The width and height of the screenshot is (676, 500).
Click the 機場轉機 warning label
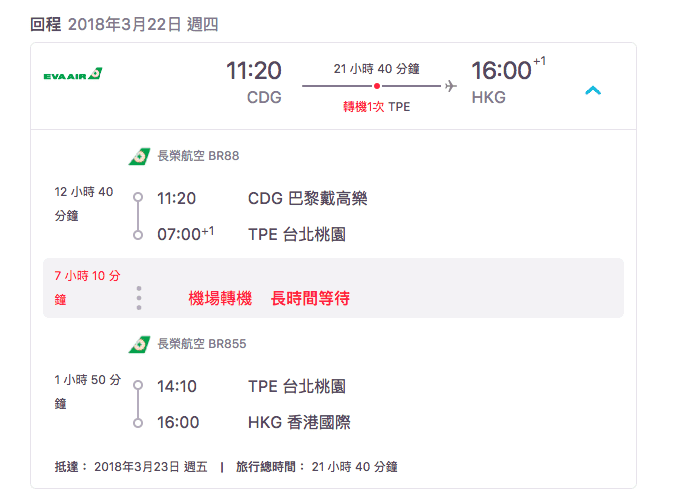click(x=220, y=298)
